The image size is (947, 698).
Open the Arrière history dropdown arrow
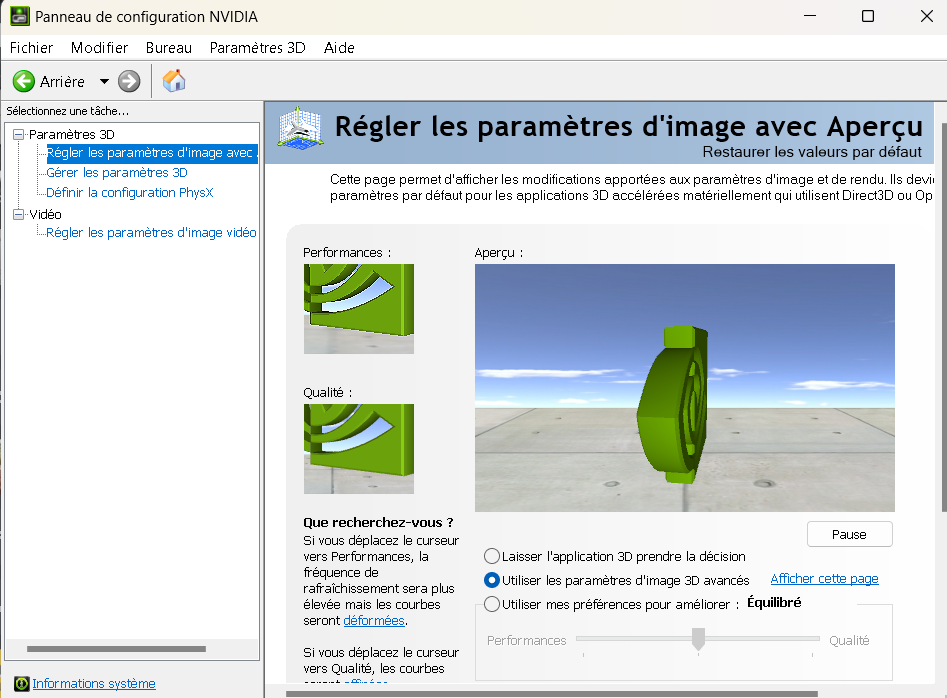[x=104, y=82]
